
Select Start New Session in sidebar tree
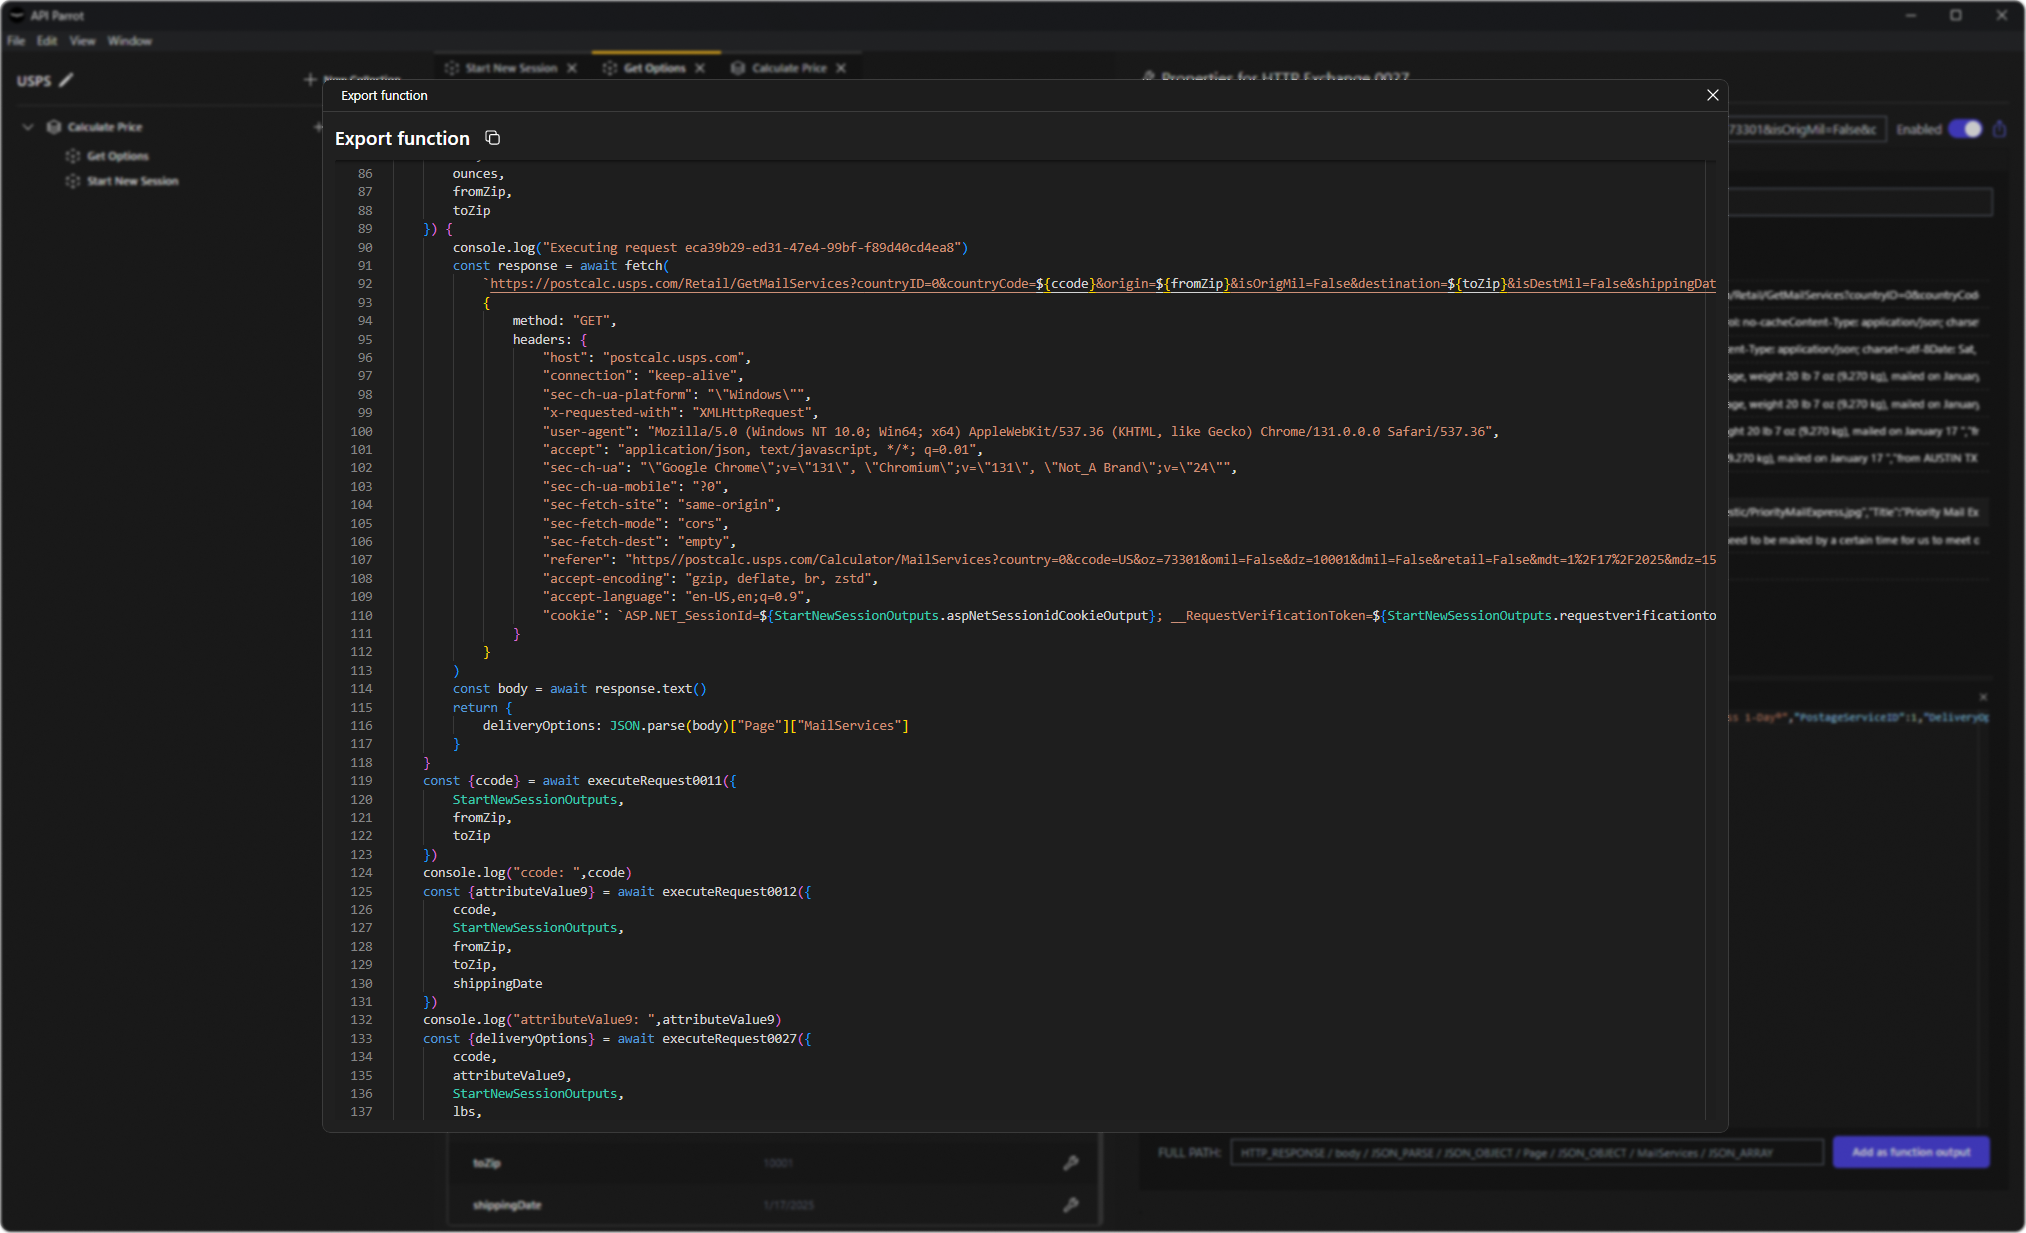coord(133,181)
